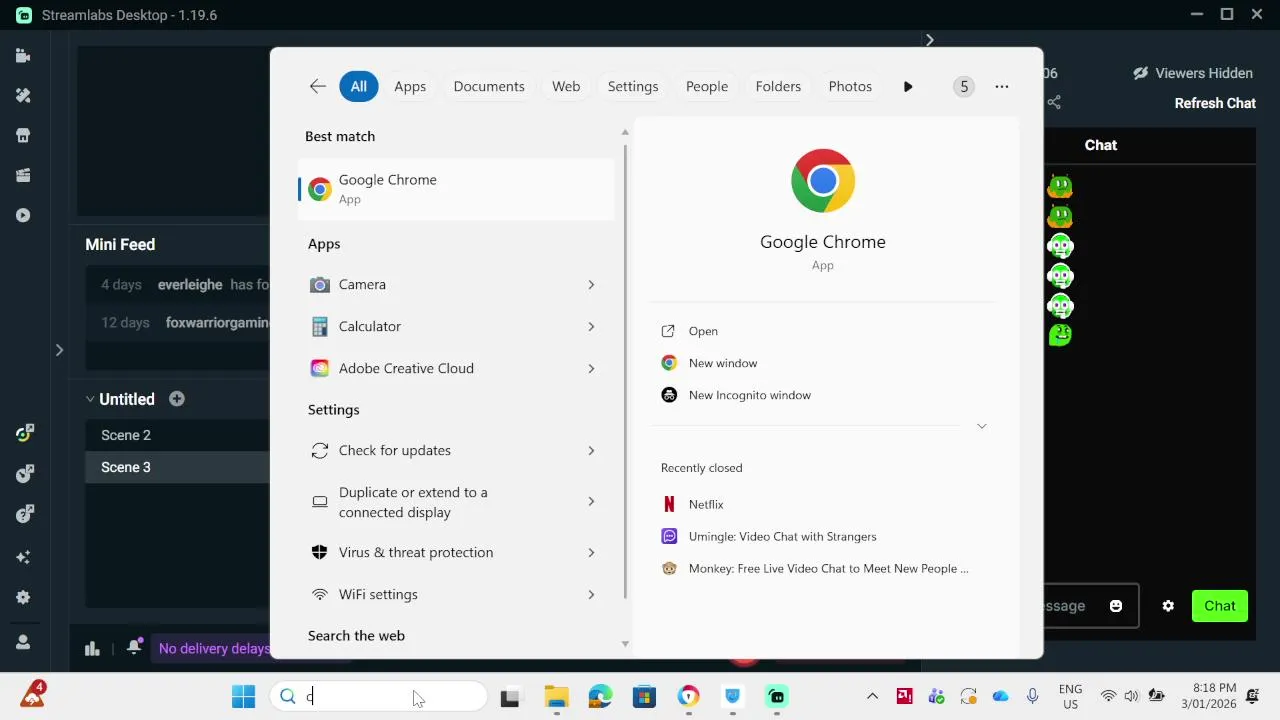Click the microphone system tray icon
Image resolution: width=1280 pixels, height=720 pixels.
[x=1033, y=696]
